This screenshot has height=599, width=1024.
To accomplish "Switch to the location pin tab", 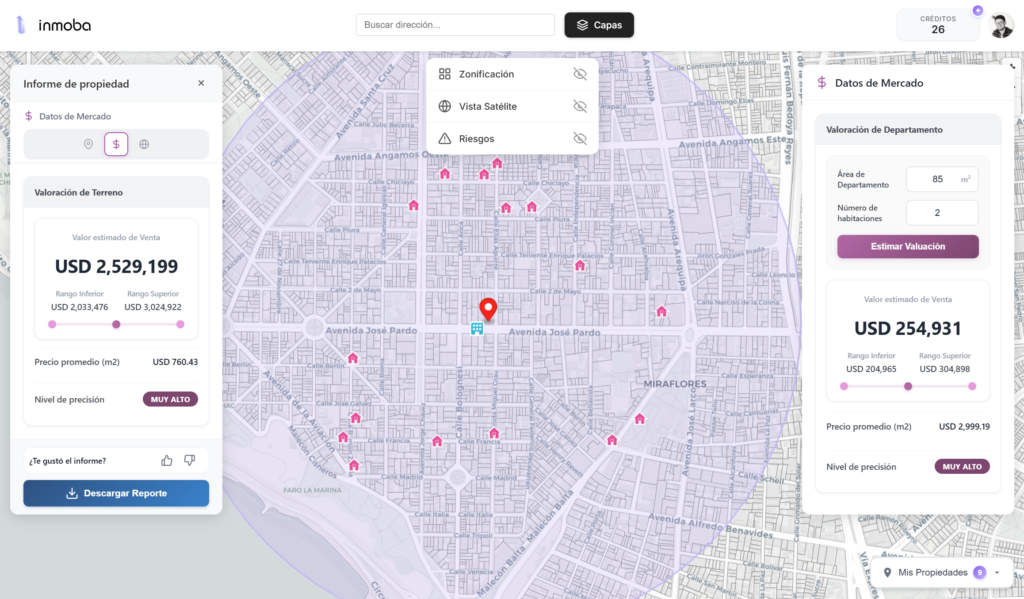I will tap(88, 145).
